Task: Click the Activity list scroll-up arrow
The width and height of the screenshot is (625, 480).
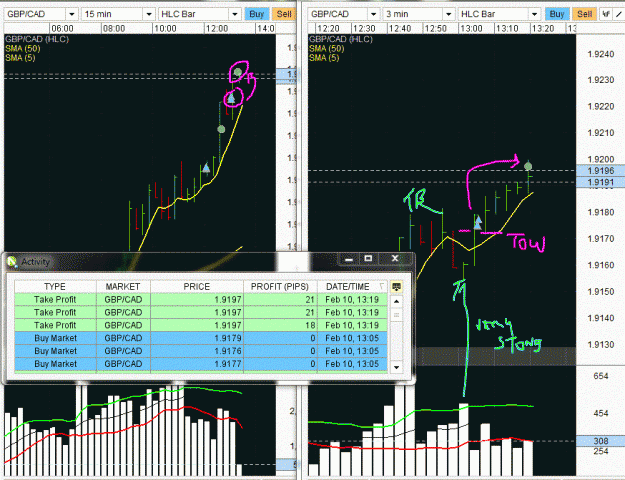Action: point(396,301)
